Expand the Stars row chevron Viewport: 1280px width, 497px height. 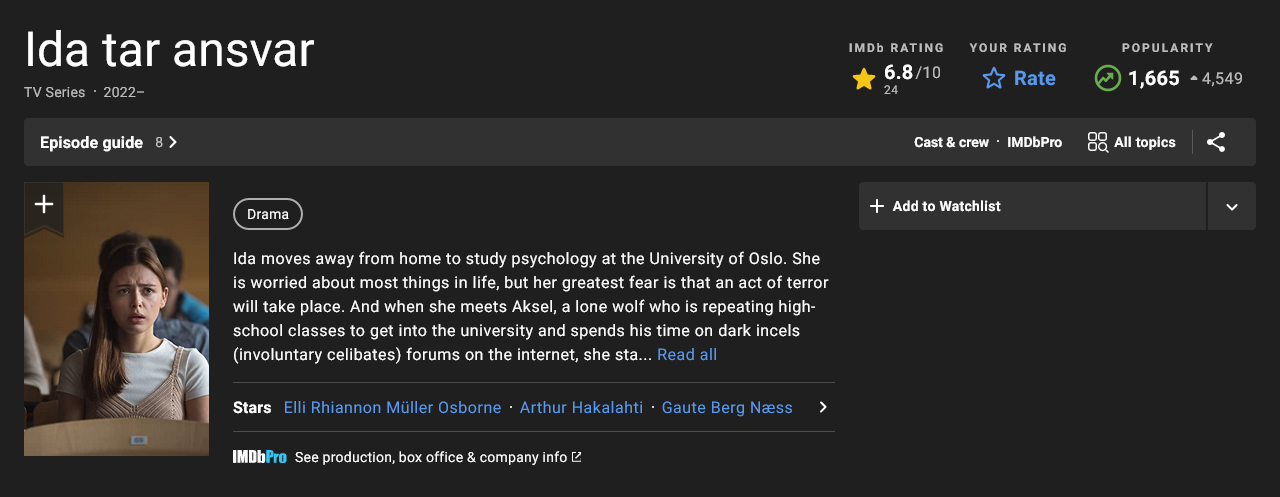click(823, 407)
